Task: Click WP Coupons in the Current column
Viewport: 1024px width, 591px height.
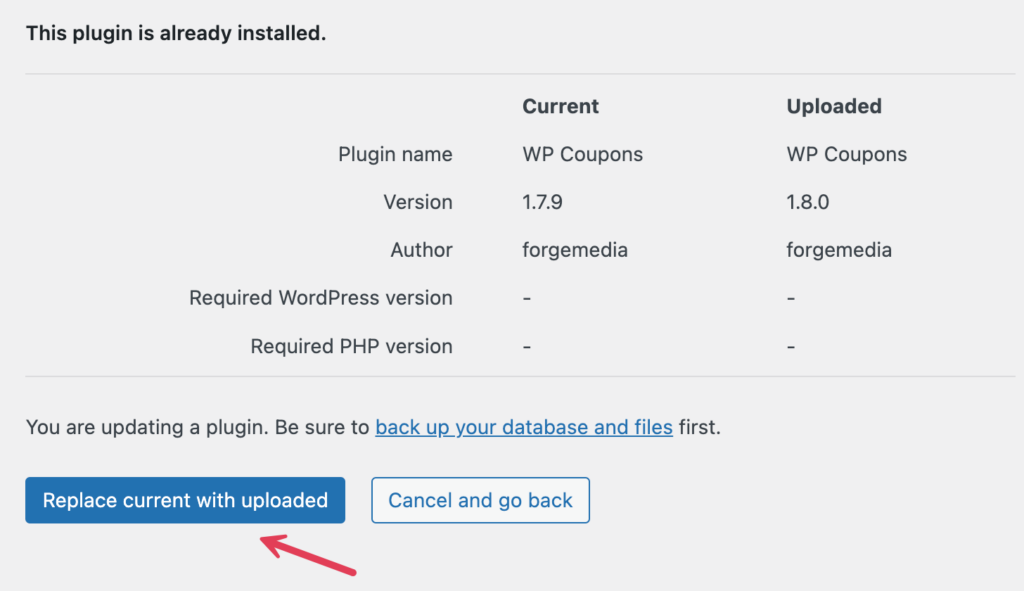Action: [x=583, y=155]
